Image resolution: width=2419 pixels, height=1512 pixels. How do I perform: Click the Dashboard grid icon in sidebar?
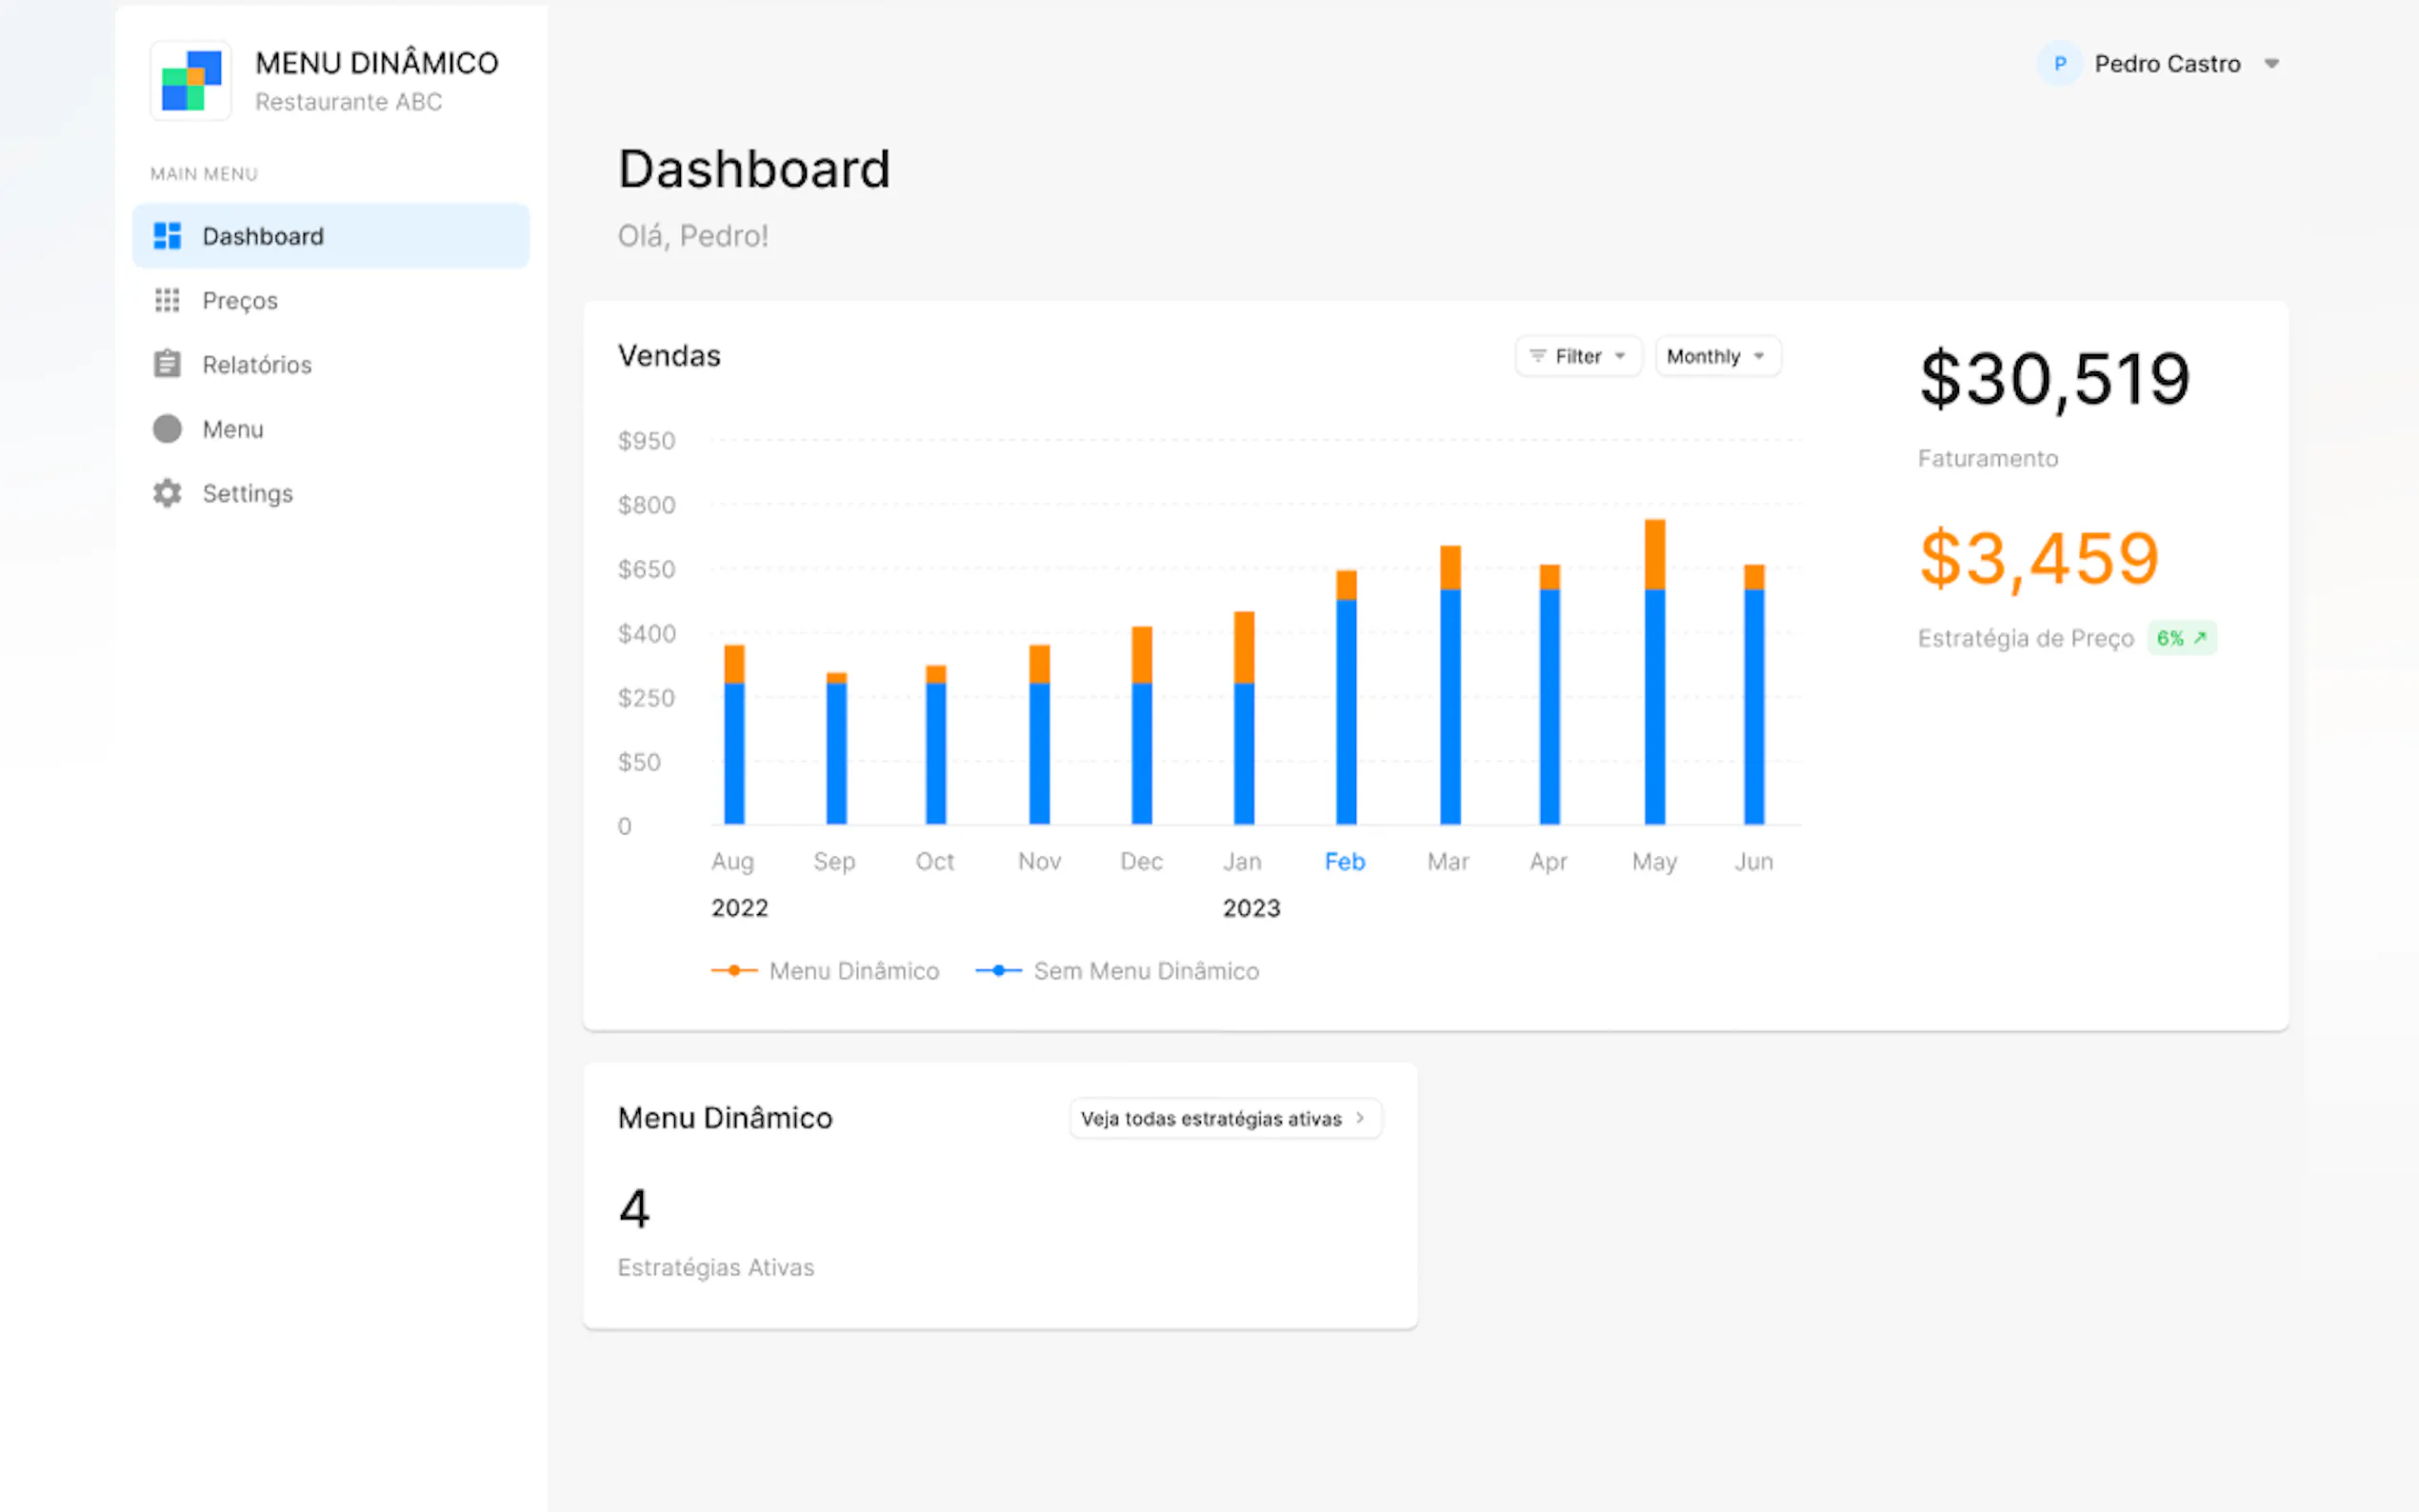point(167,236)
